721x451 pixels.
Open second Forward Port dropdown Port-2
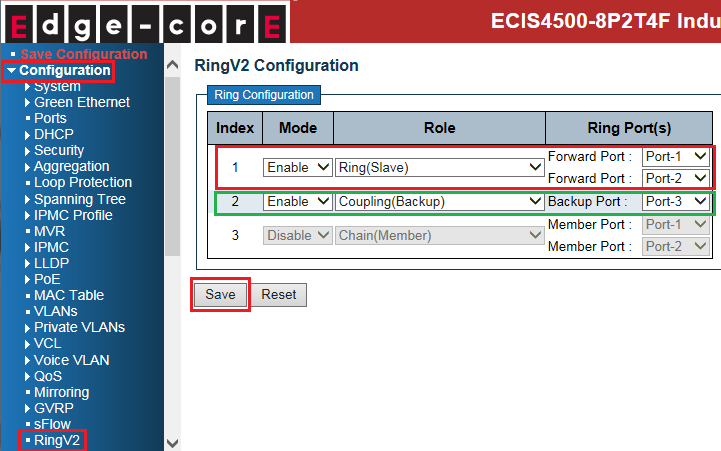tap(676, 178)
